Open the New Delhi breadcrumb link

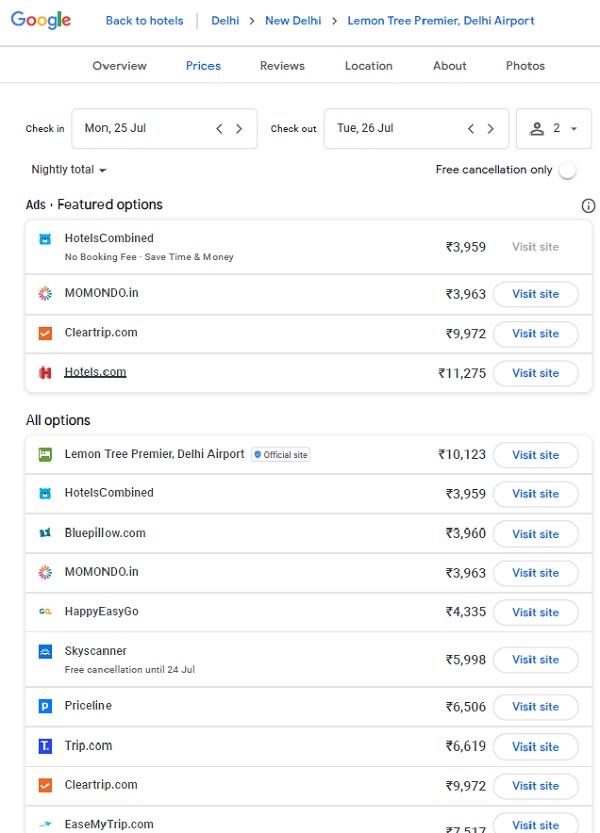[293, 21]
